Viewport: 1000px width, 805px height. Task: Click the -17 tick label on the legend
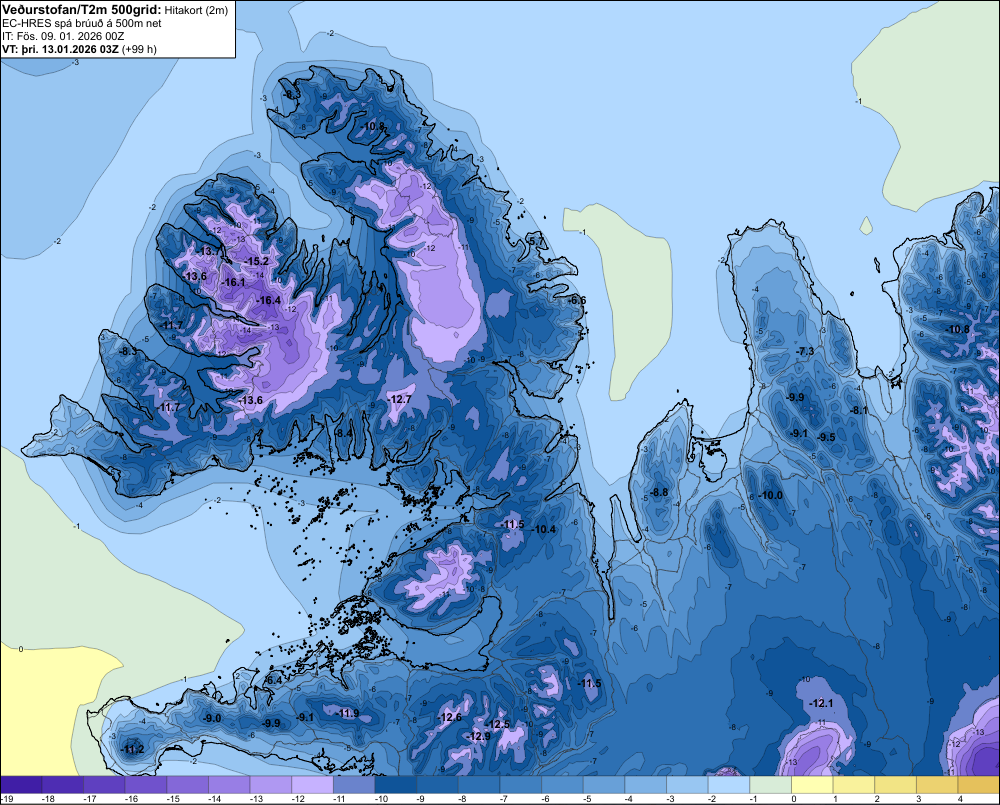click(x=90, y=799)
